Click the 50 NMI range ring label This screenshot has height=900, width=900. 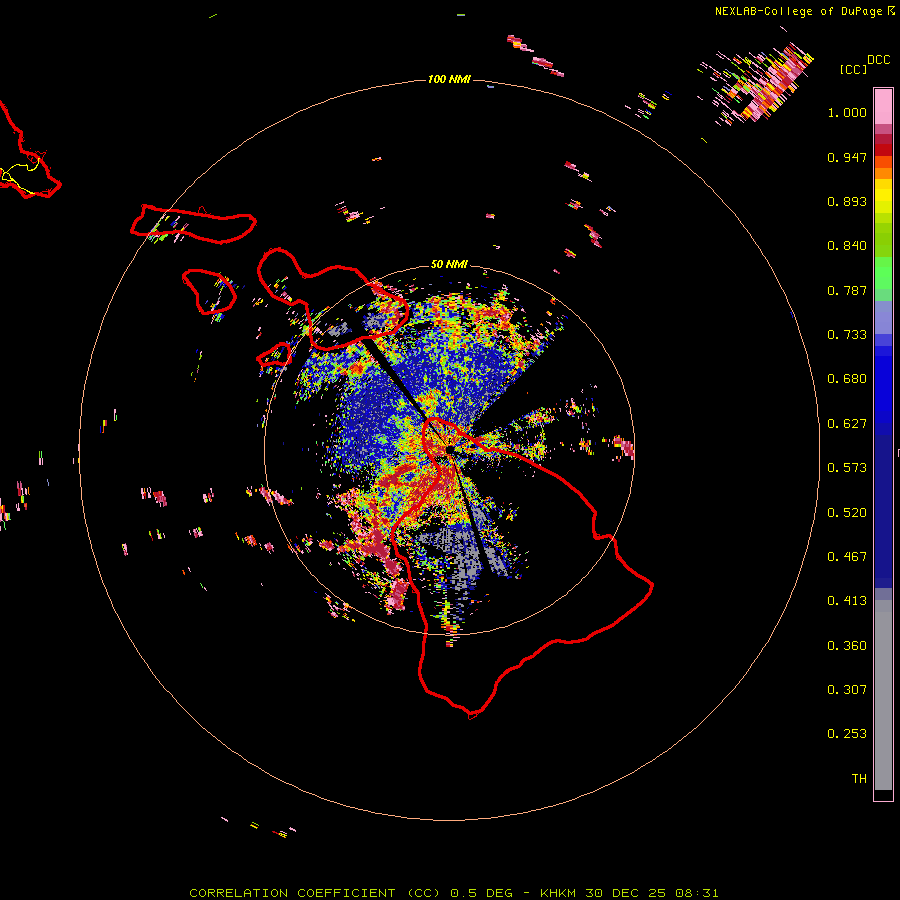(x=449, y=264)
